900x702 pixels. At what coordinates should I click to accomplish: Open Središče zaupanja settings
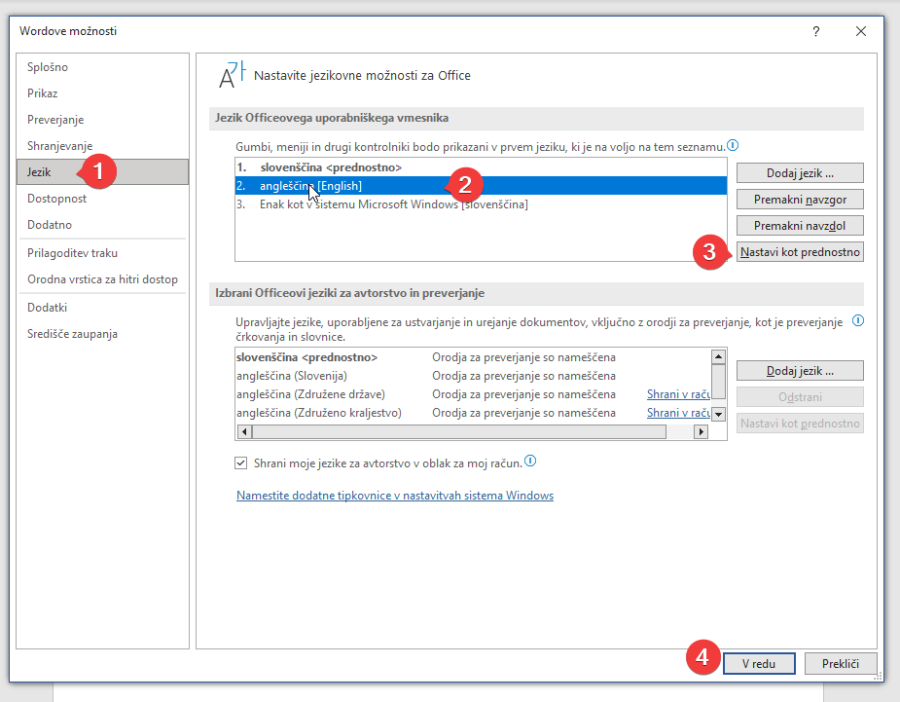coord(72,334)
